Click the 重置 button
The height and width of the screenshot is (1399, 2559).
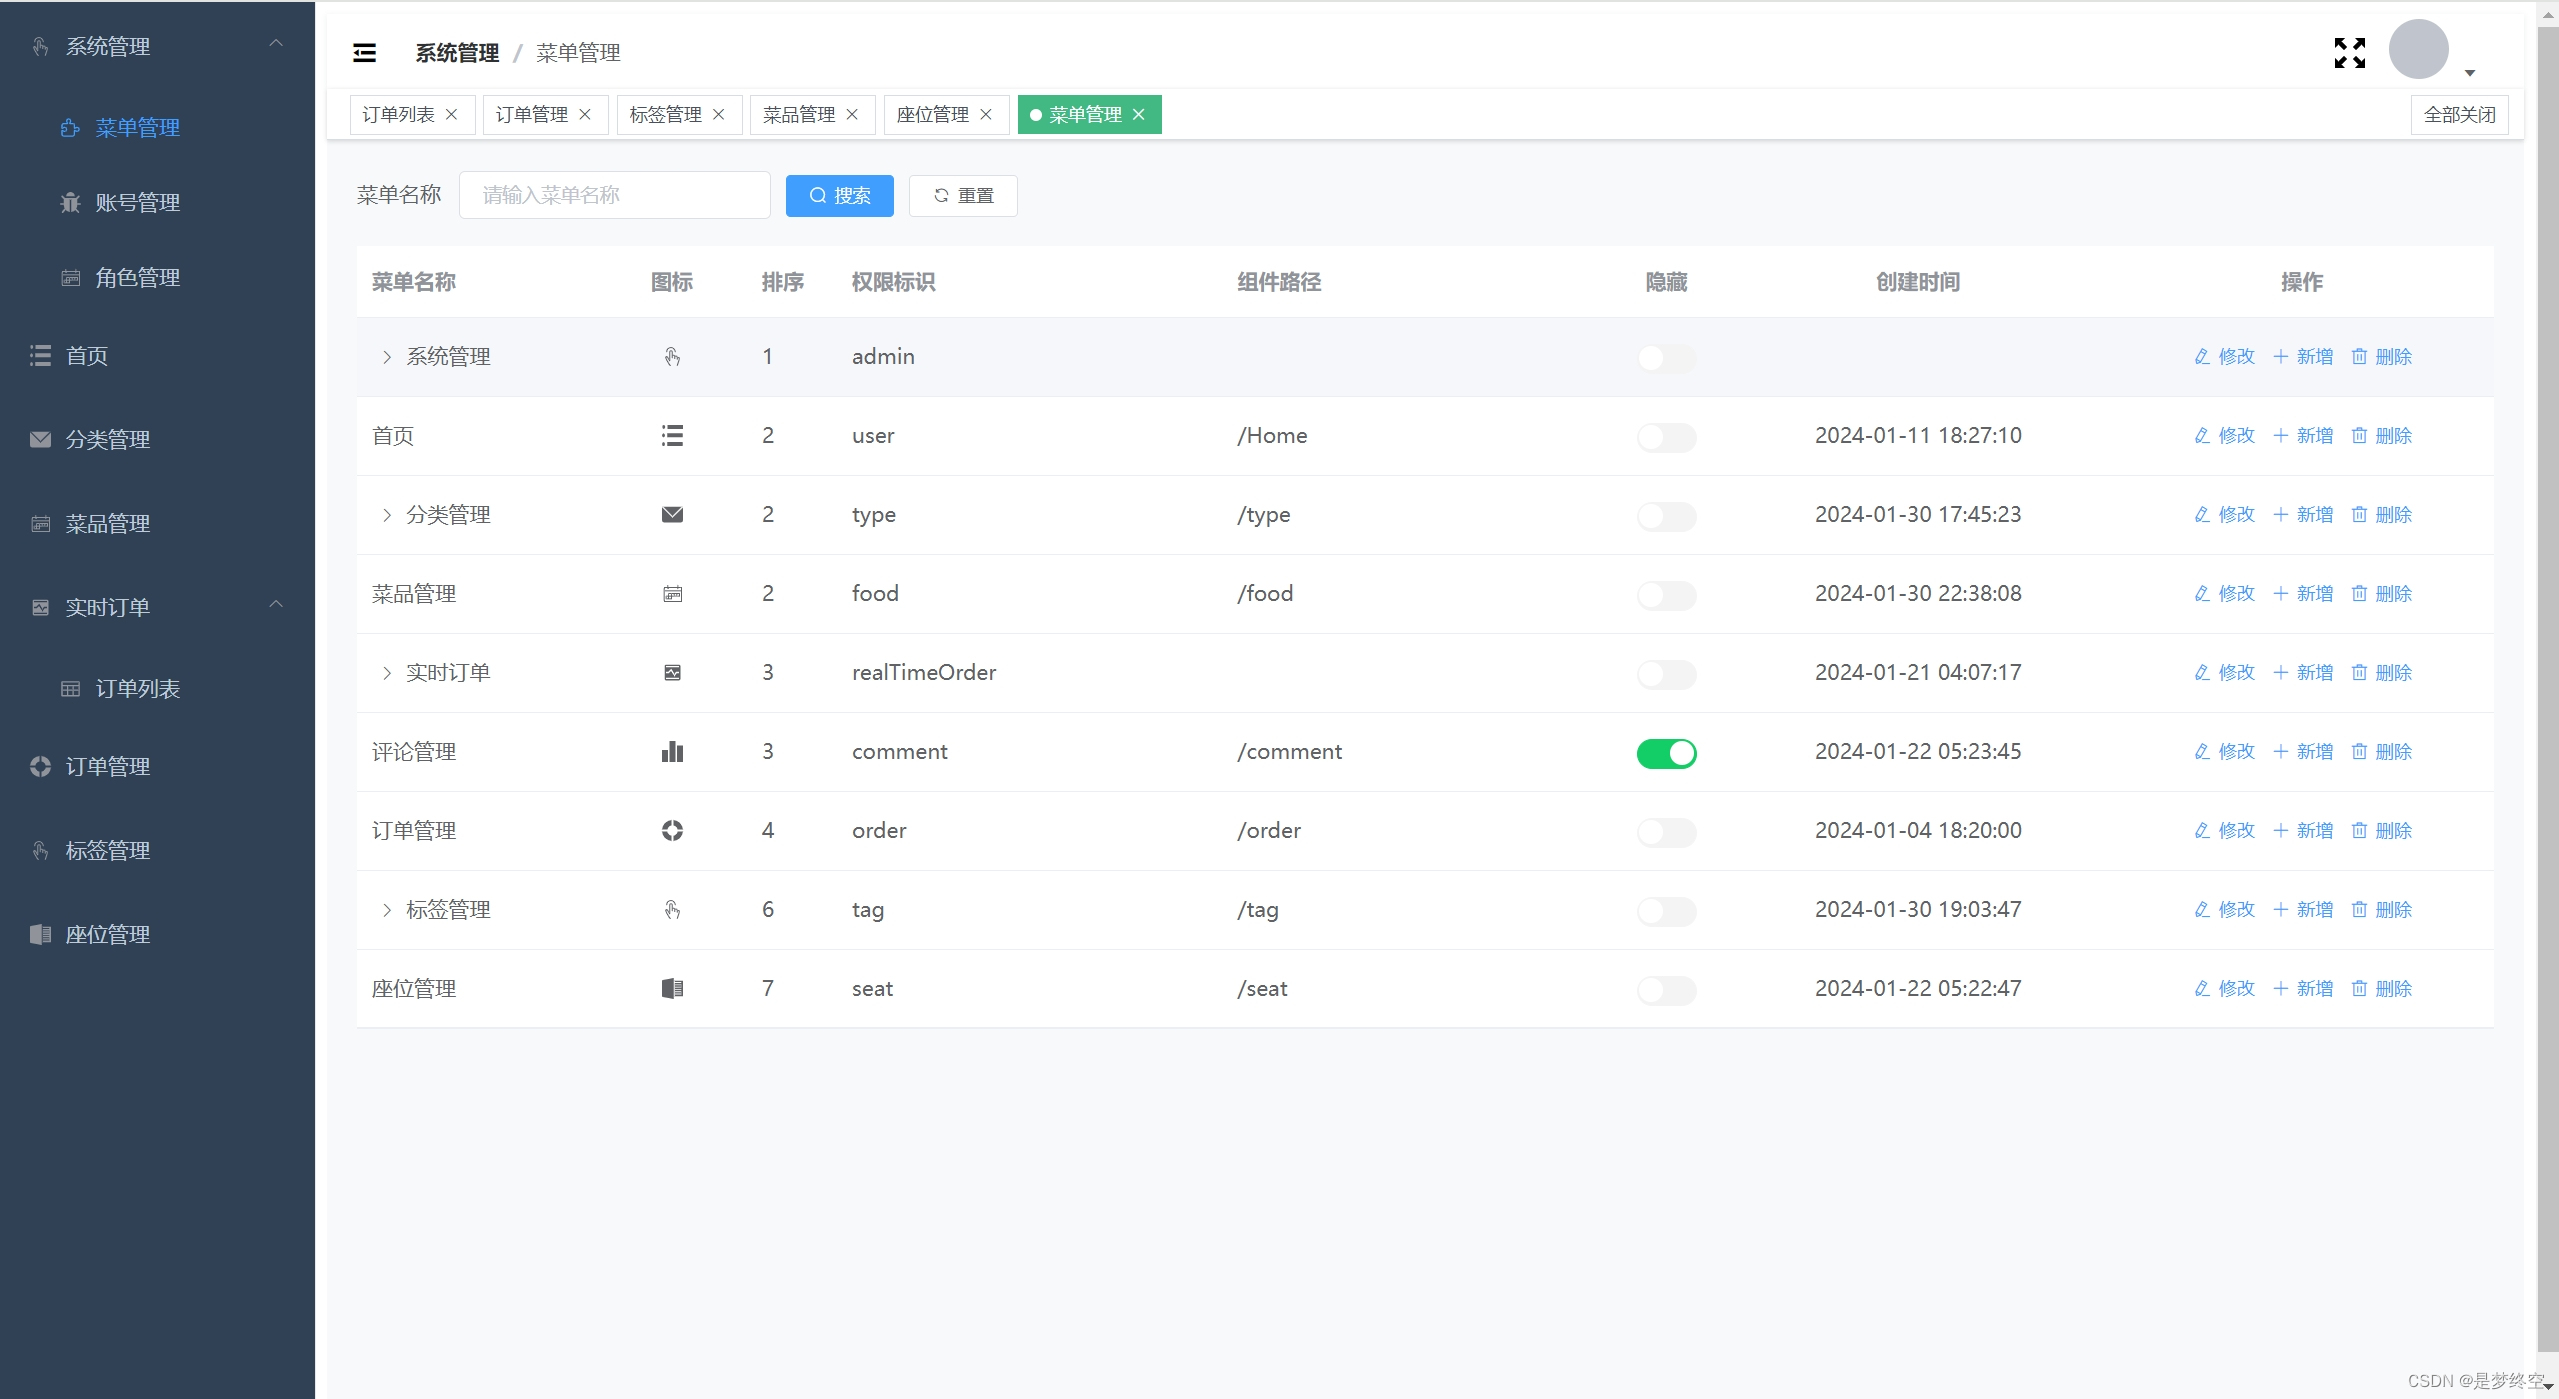click(x=963, y=196)
